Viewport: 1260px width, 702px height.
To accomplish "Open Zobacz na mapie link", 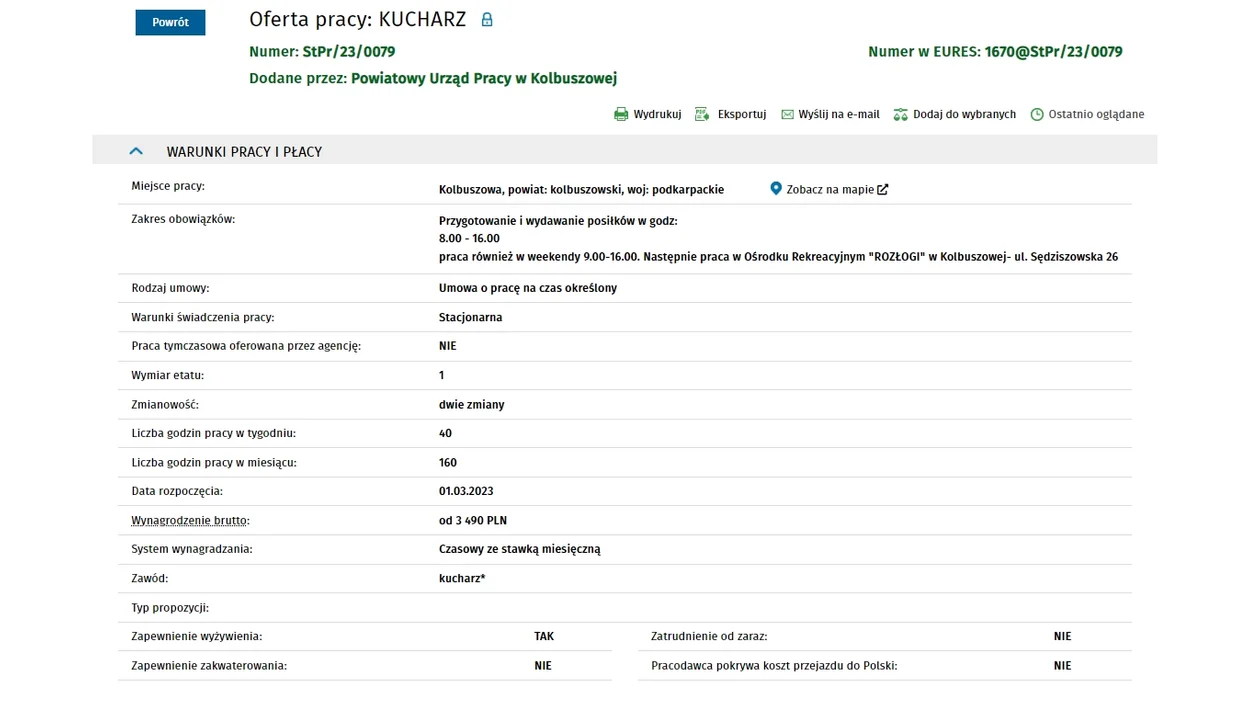I will 830,189.
